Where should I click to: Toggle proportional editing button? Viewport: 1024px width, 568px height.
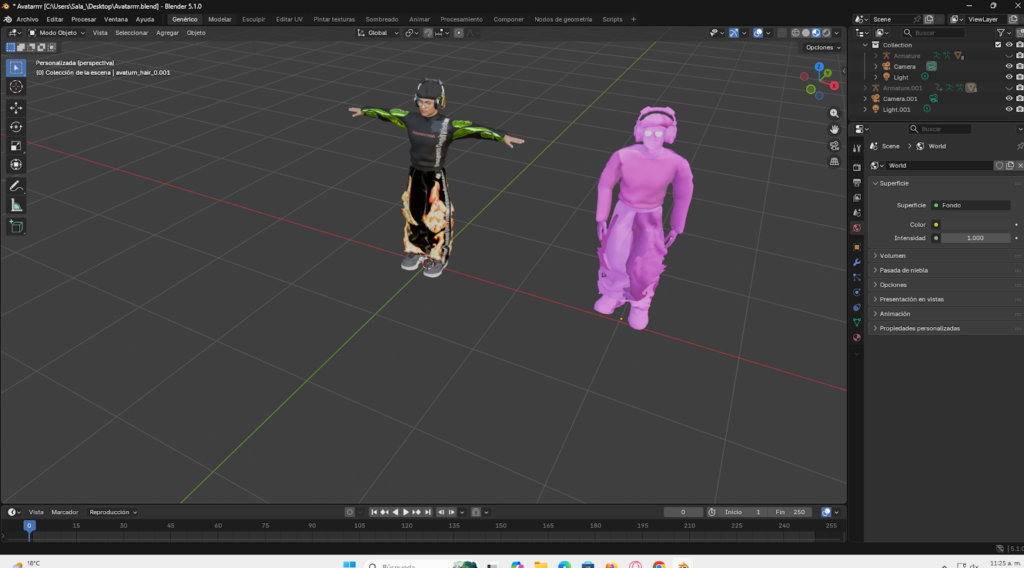coord(458,33)
